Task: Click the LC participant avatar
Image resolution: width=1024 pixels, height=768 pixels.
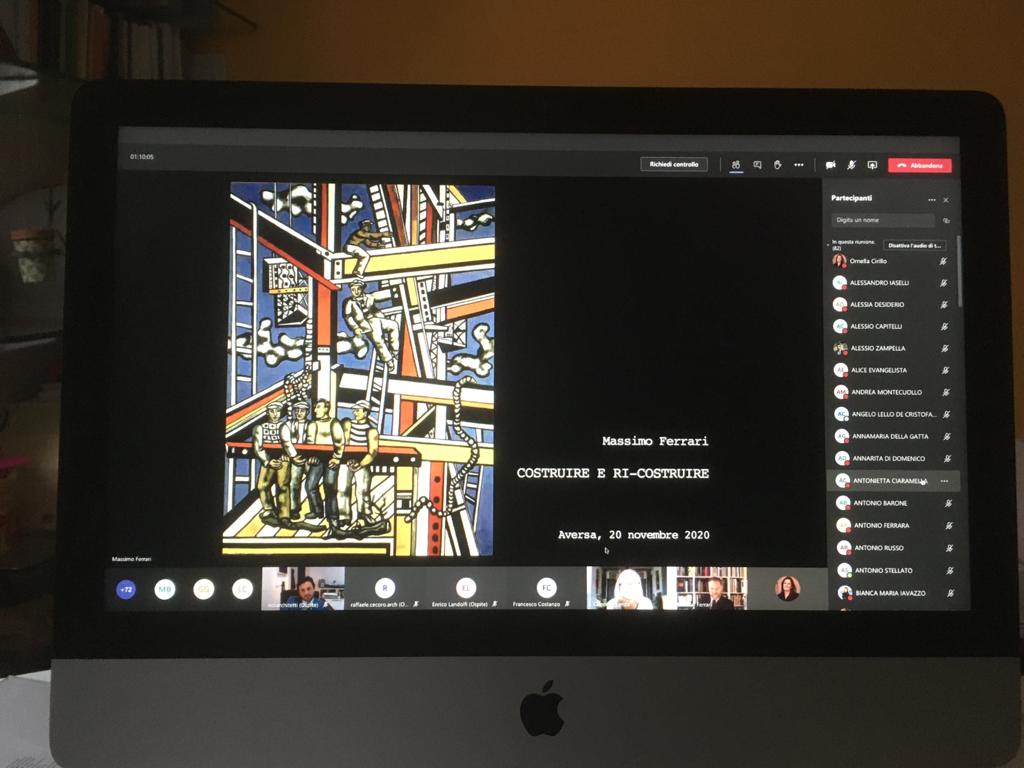Action: (x=242, y=590)
